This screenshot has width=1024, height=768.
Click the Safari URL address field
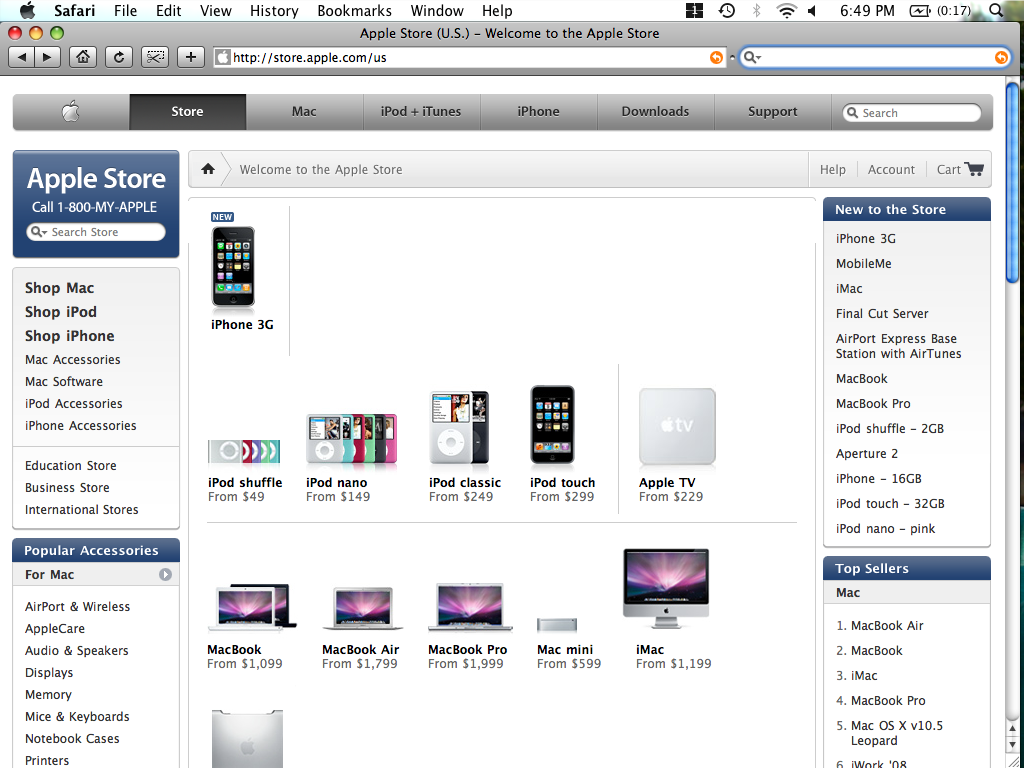pyautogui.click(x=470, y=57)
